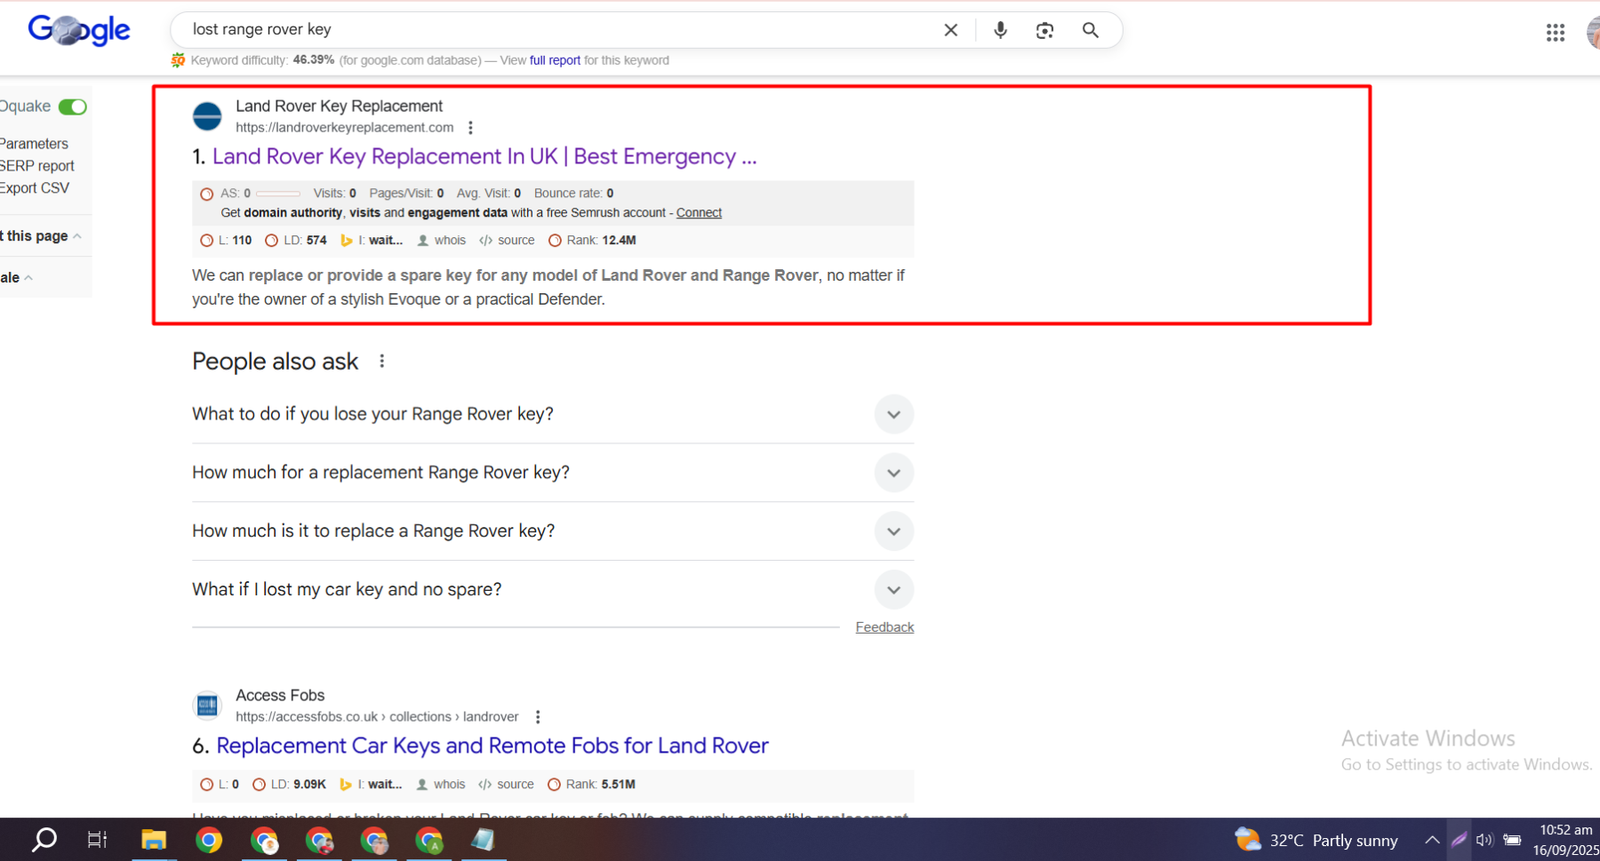Viewport: 1600px width, 861px height.
Task: Open three-dot menu beside landroverkeyreplacement.com
Action: [470, 128]
